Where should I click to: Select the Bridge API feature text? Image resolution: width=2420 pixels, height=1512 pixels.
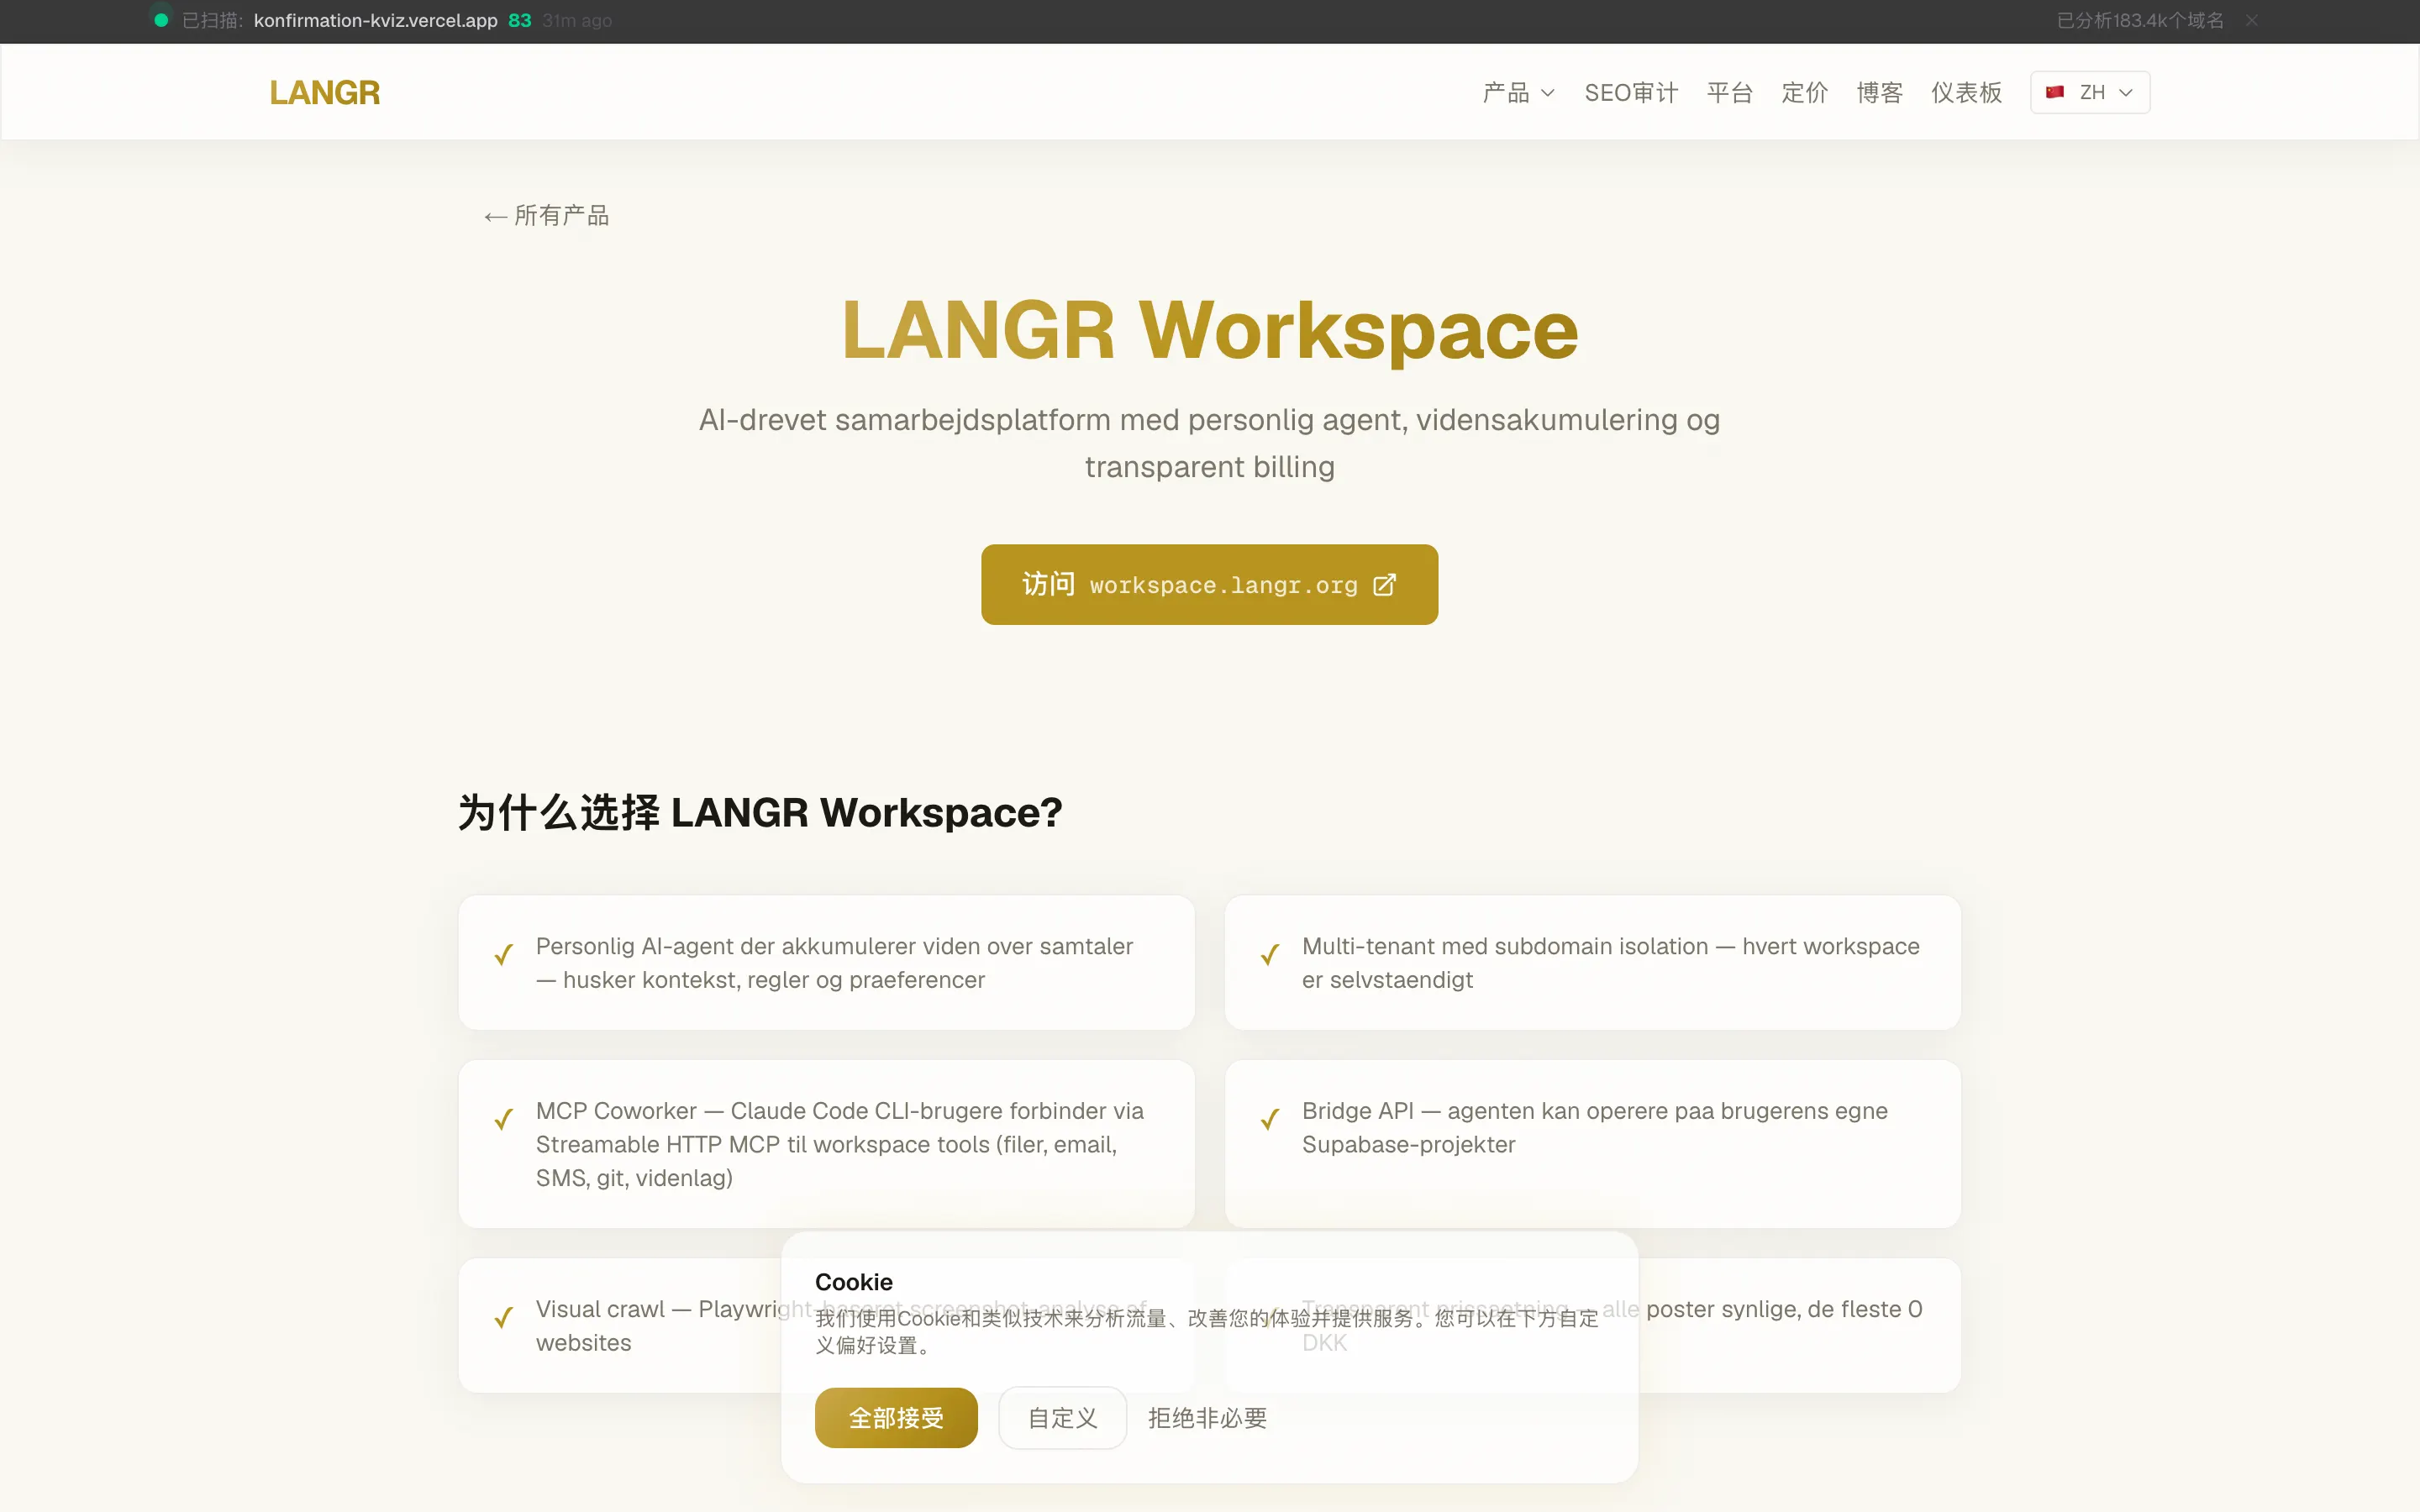click(x=1594, y=1127)
